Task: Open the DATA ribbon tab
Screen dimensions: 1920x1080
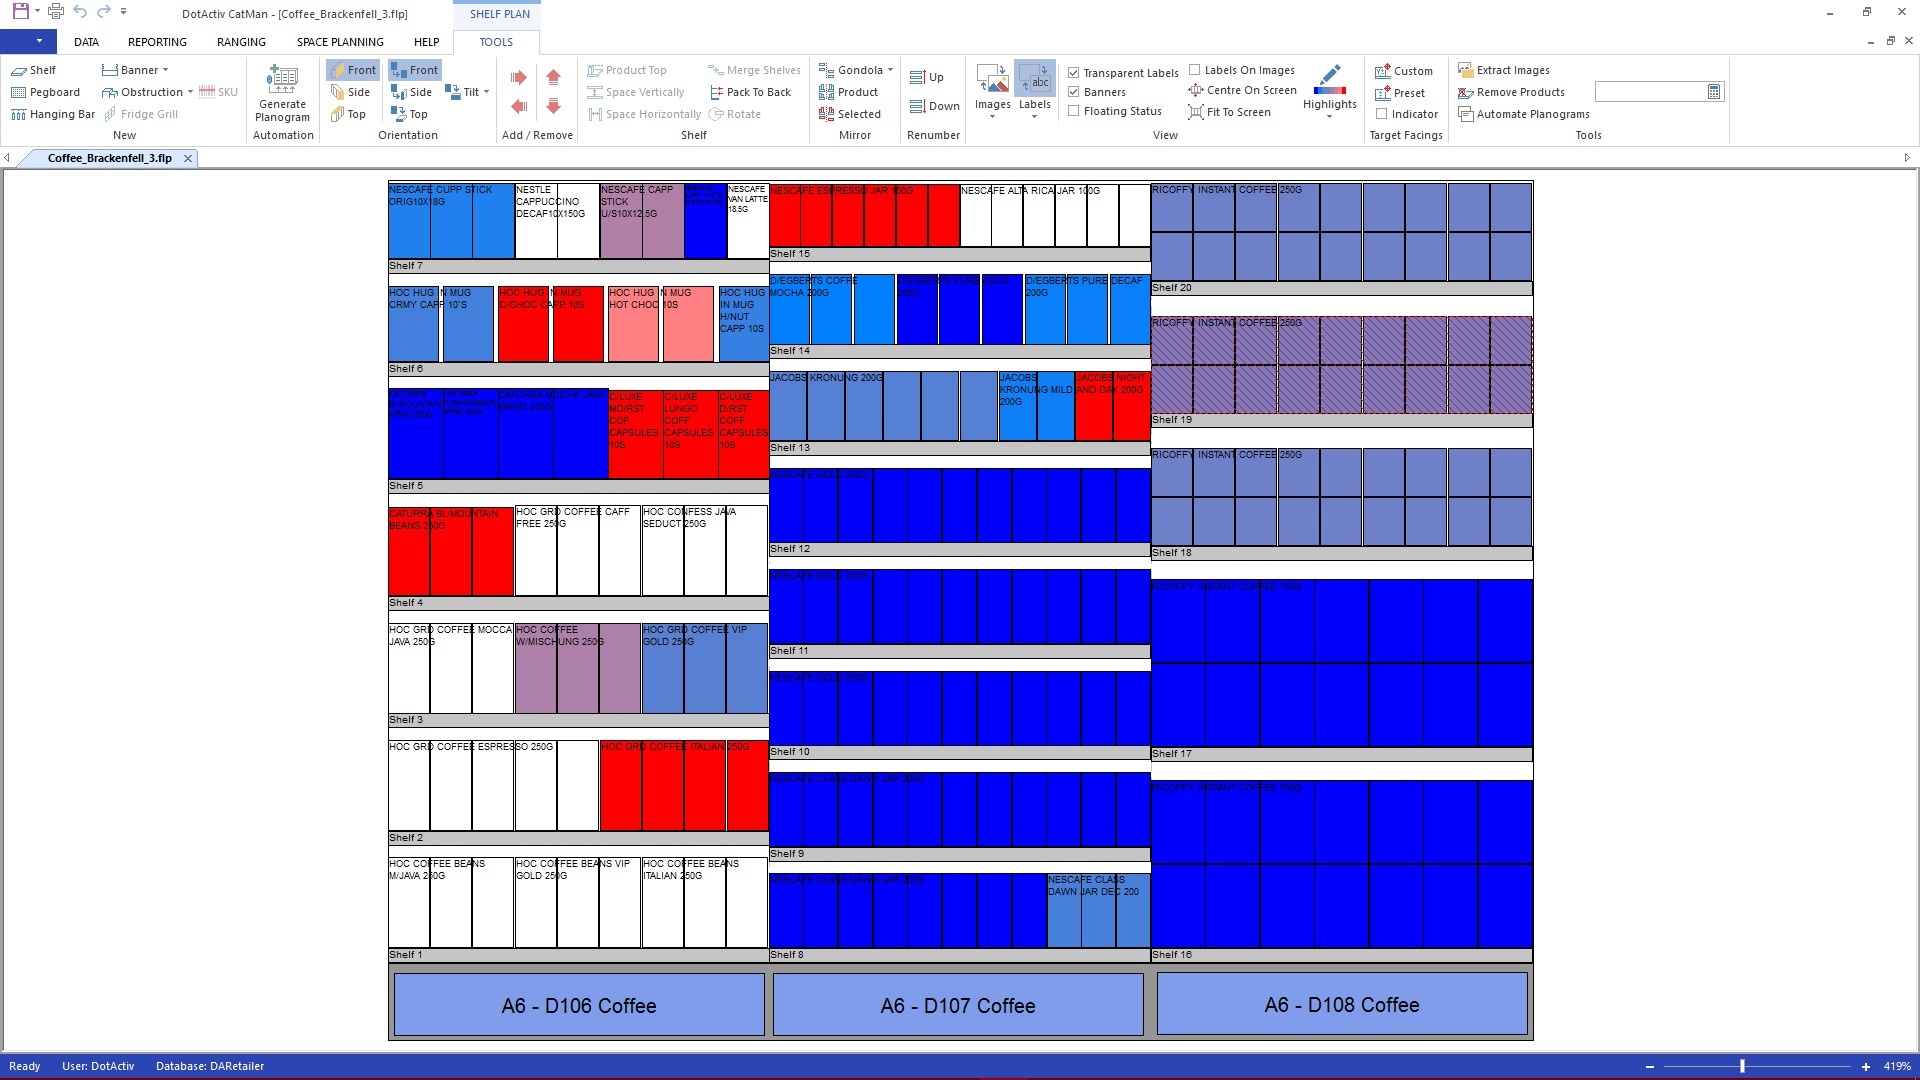Action: coord(86,42)
